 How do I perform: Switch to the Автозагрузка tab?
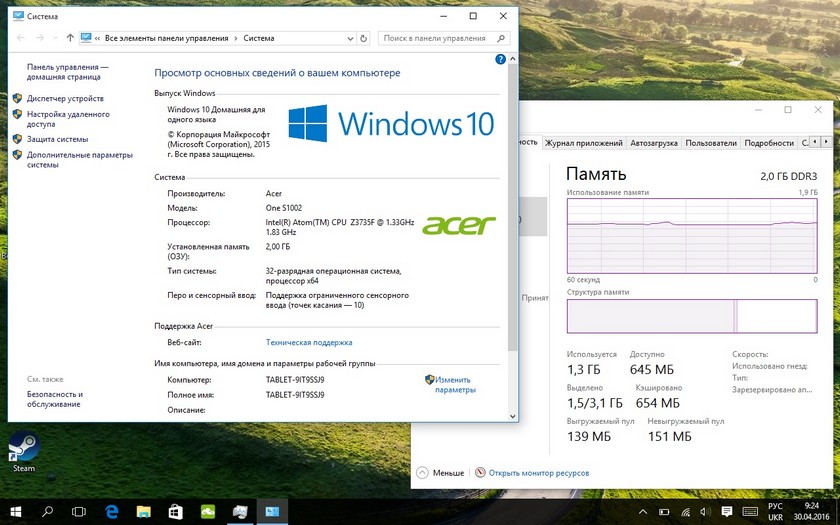coord(654,143)
